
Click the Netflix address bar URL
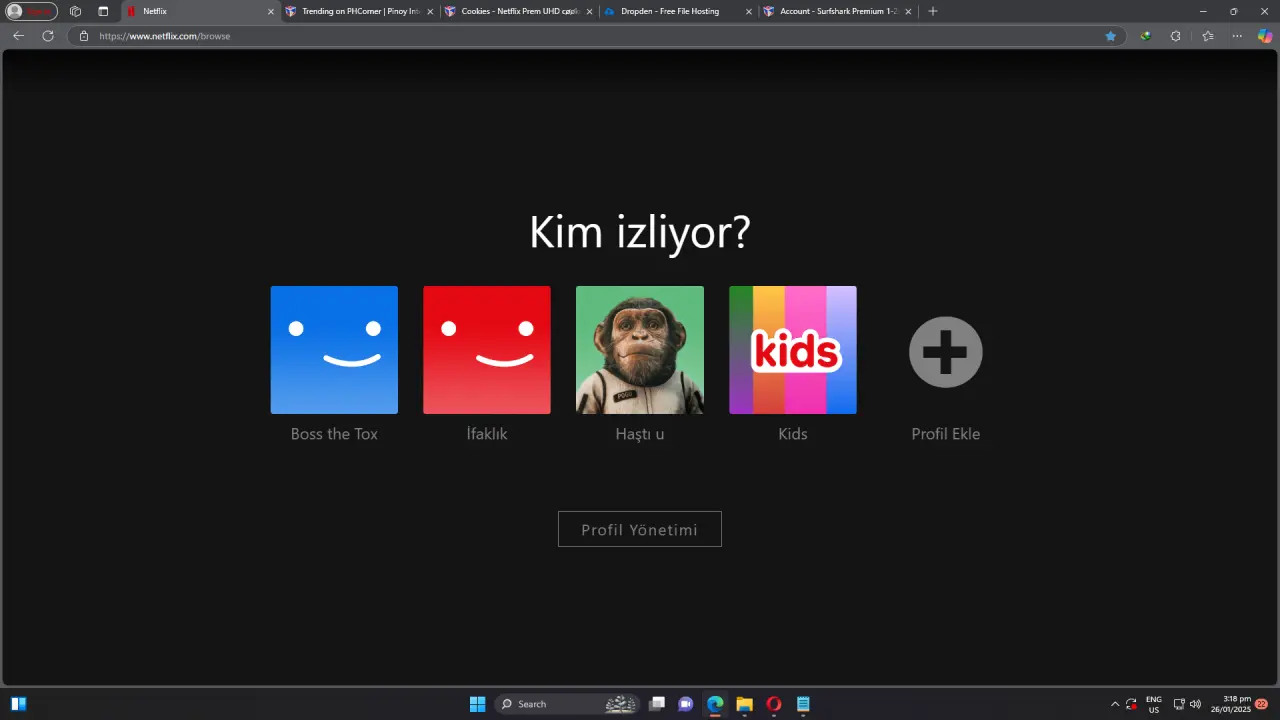tap(164, 36)
